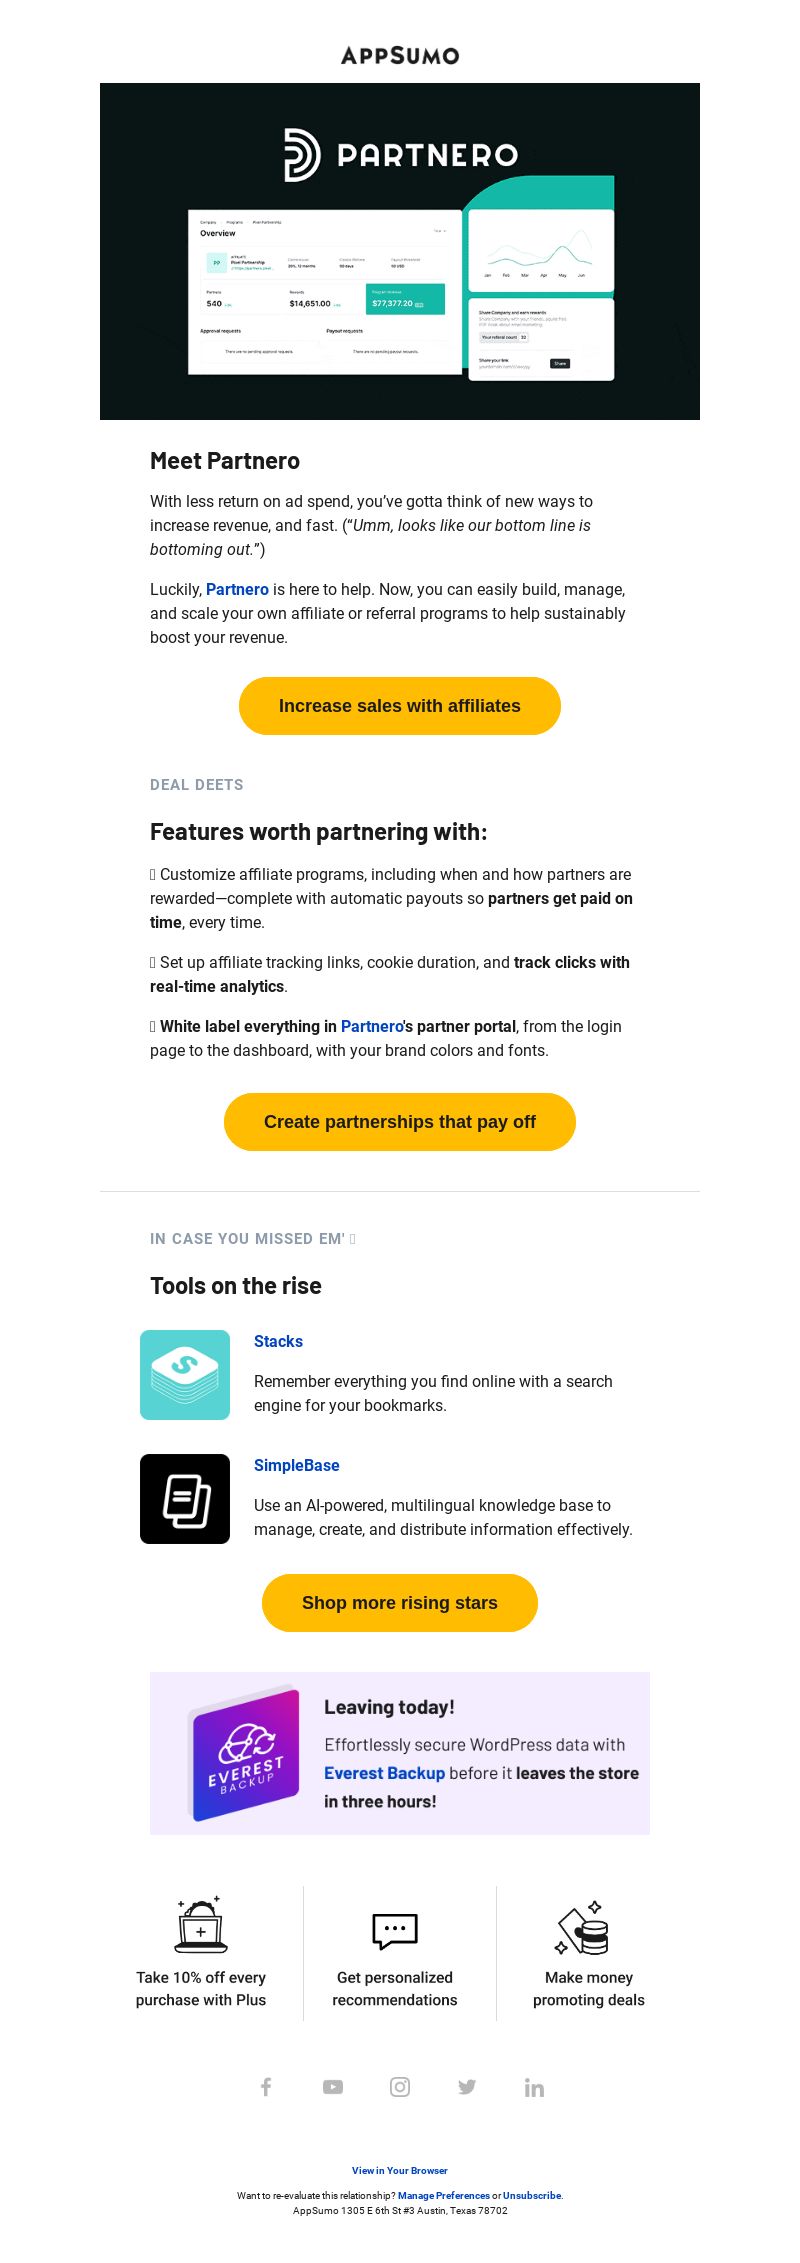Open the Twitter social icon
This screenshot has width=800, height=2263.
[467, 2087]
